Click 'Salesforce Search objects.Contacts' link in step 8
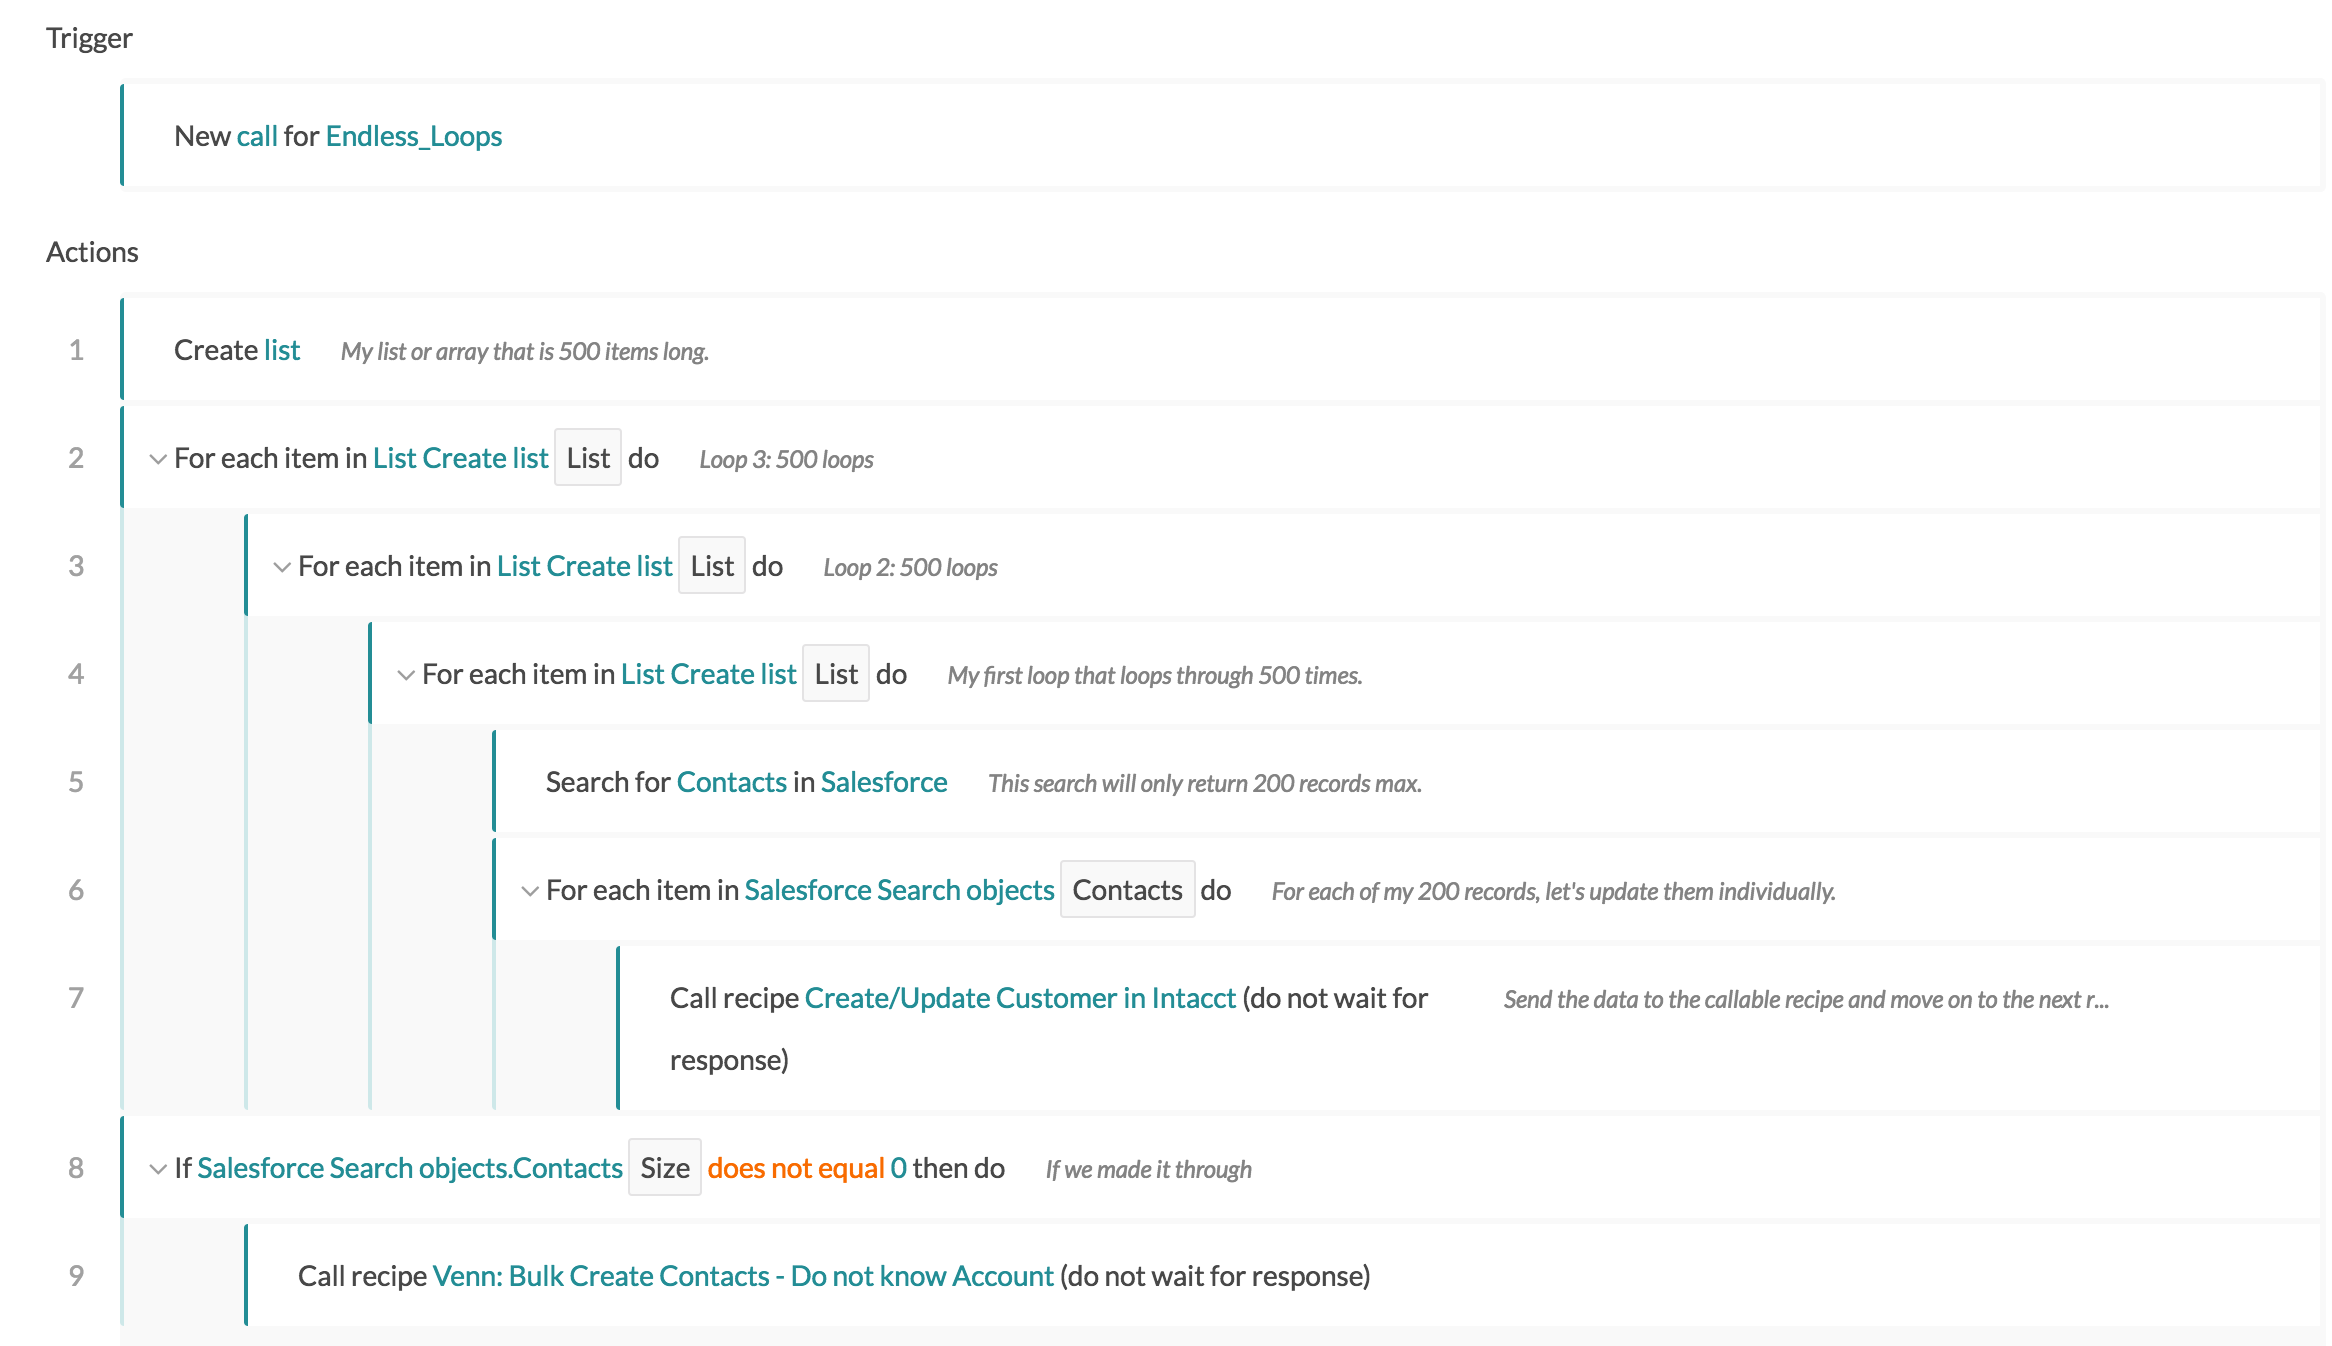Image resolution: width=2332 pixels, height=1346 pixels. pos(410,1168)
